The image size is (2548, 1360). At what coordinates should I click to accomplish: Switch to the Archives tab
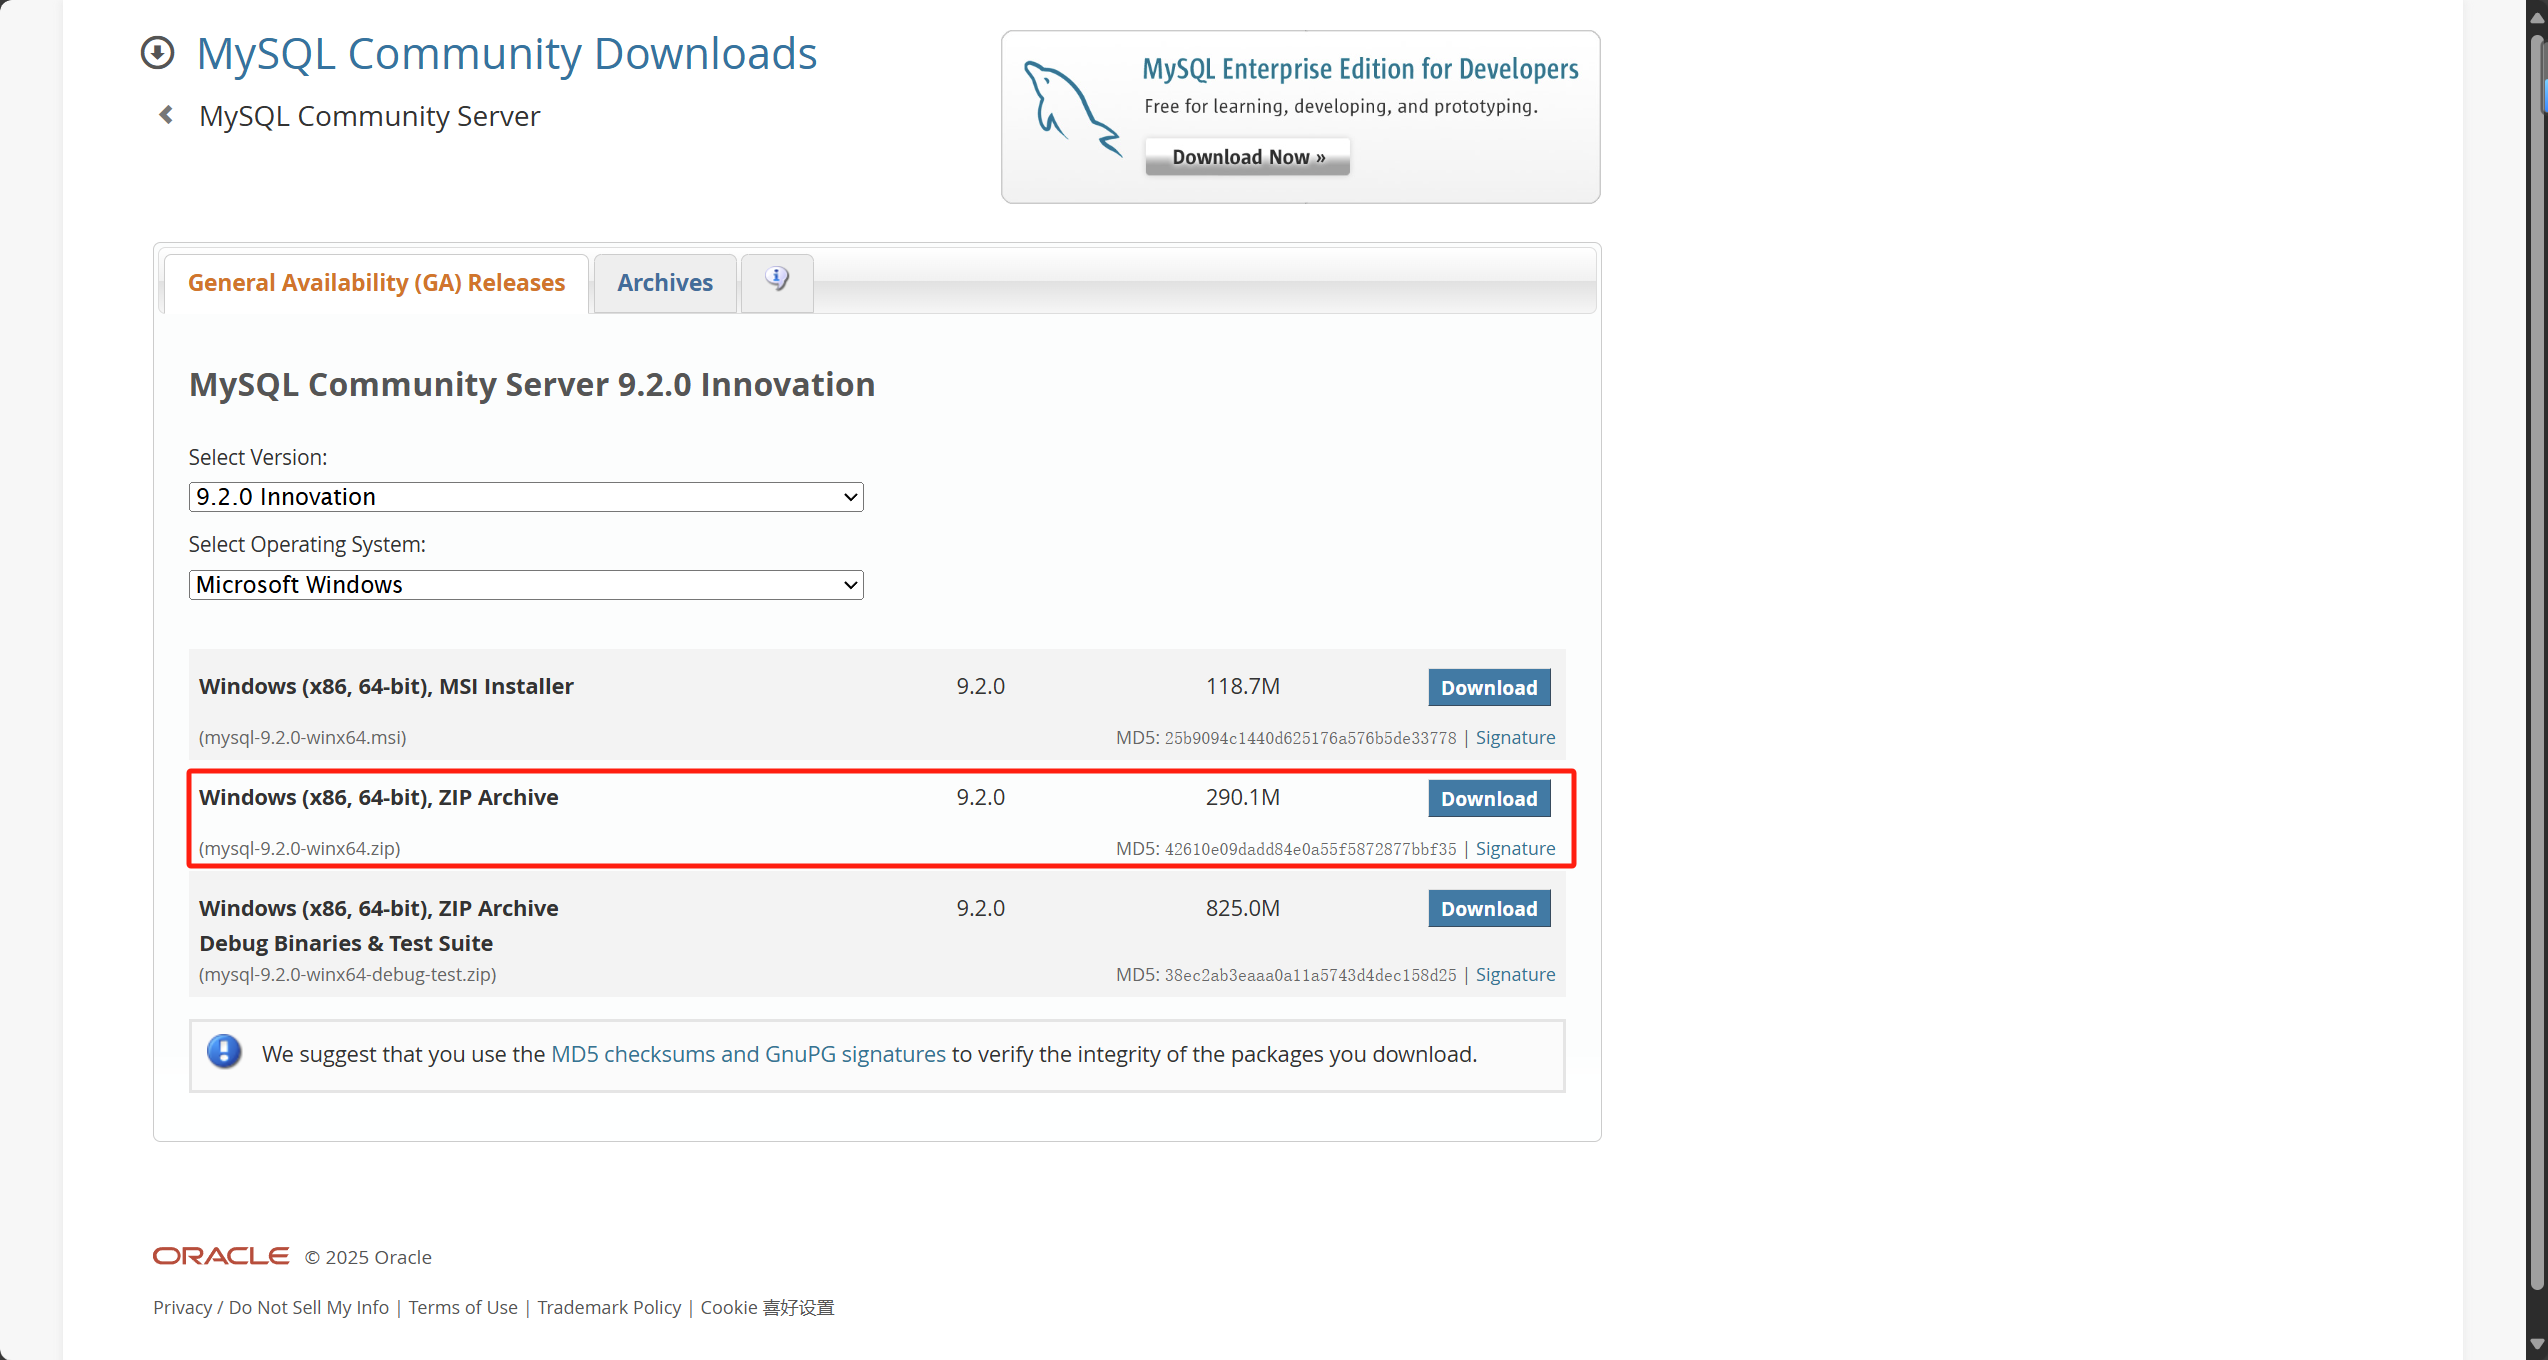[664, 282]
